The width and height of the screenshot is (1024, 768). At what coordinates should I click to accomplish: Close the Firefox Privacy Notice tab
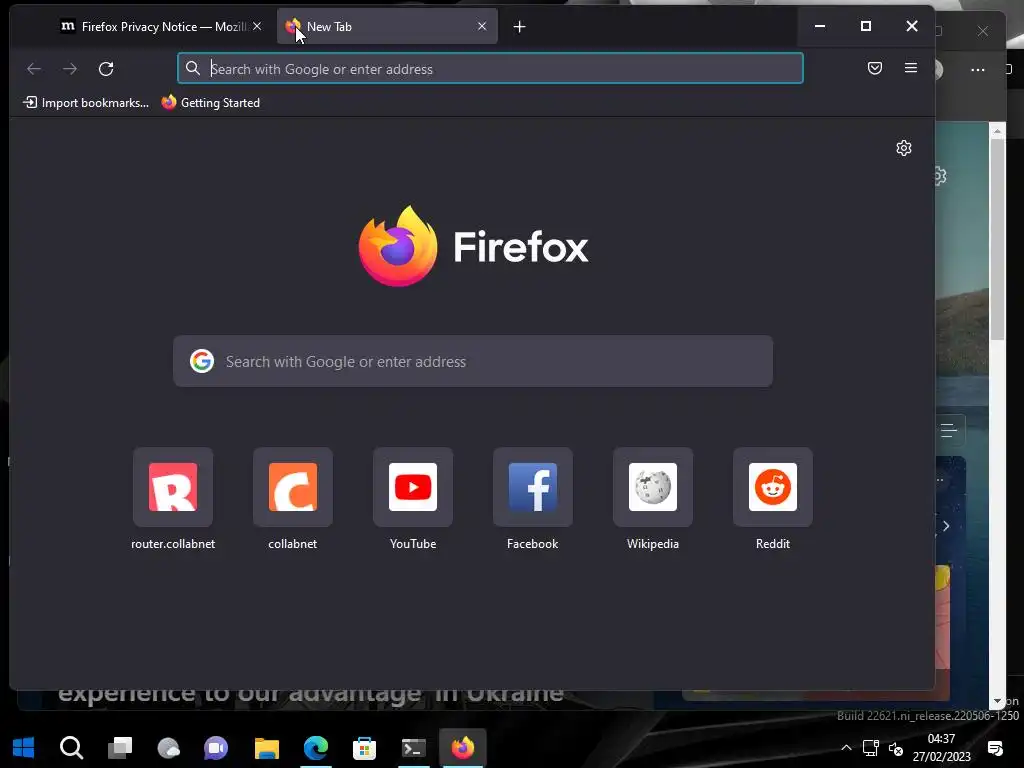point(257,26)
